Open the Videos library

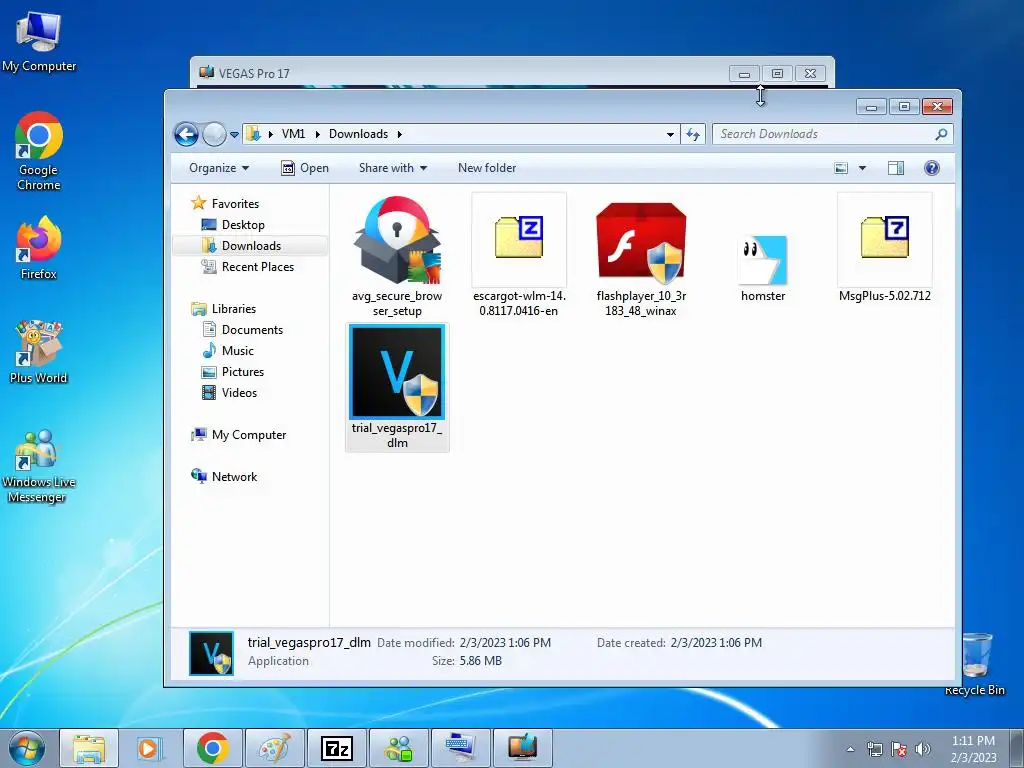point(229,392)
